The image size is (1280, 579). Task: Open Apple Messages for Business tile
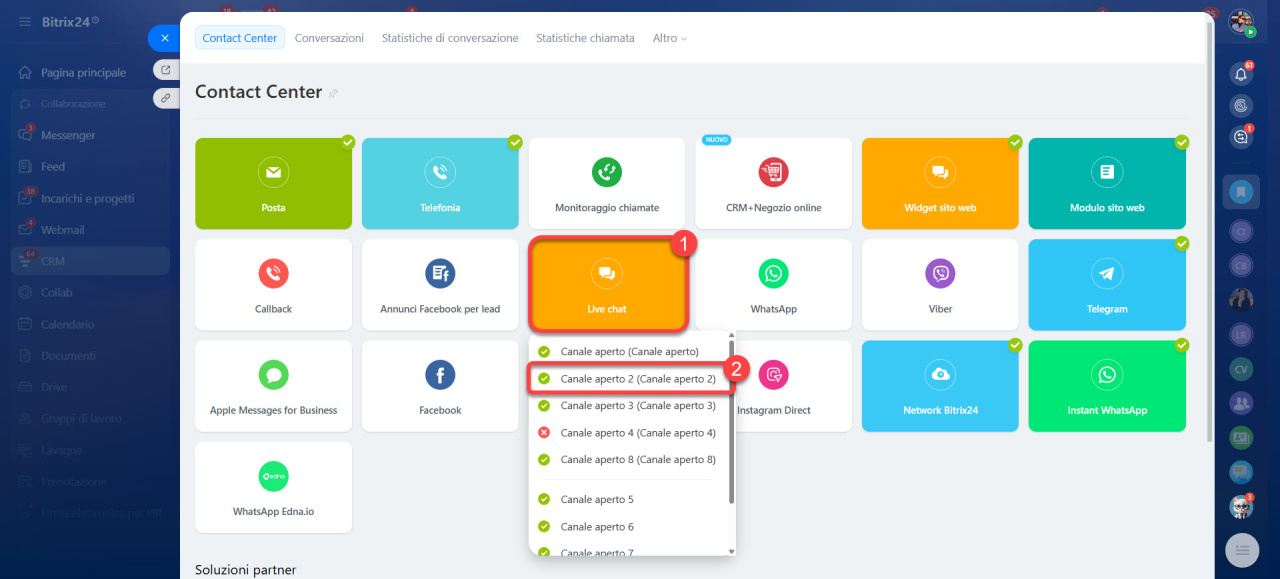273,386
